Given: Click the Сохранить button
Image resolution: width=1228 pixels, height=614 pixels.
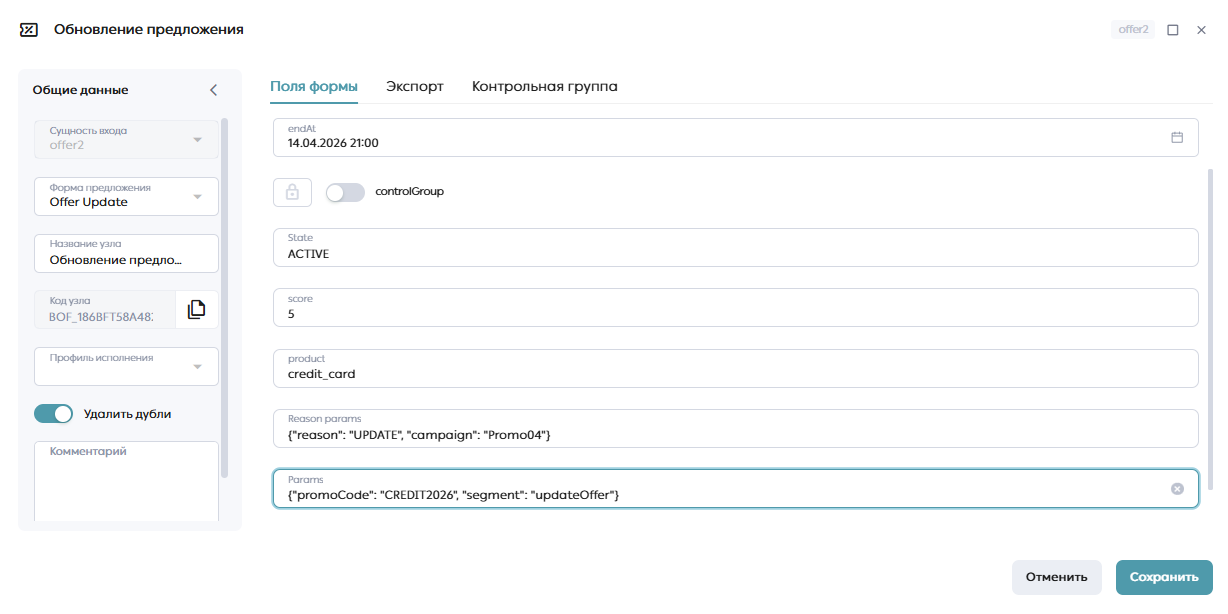Looking at the screenshot, I should pos(1164,577).
